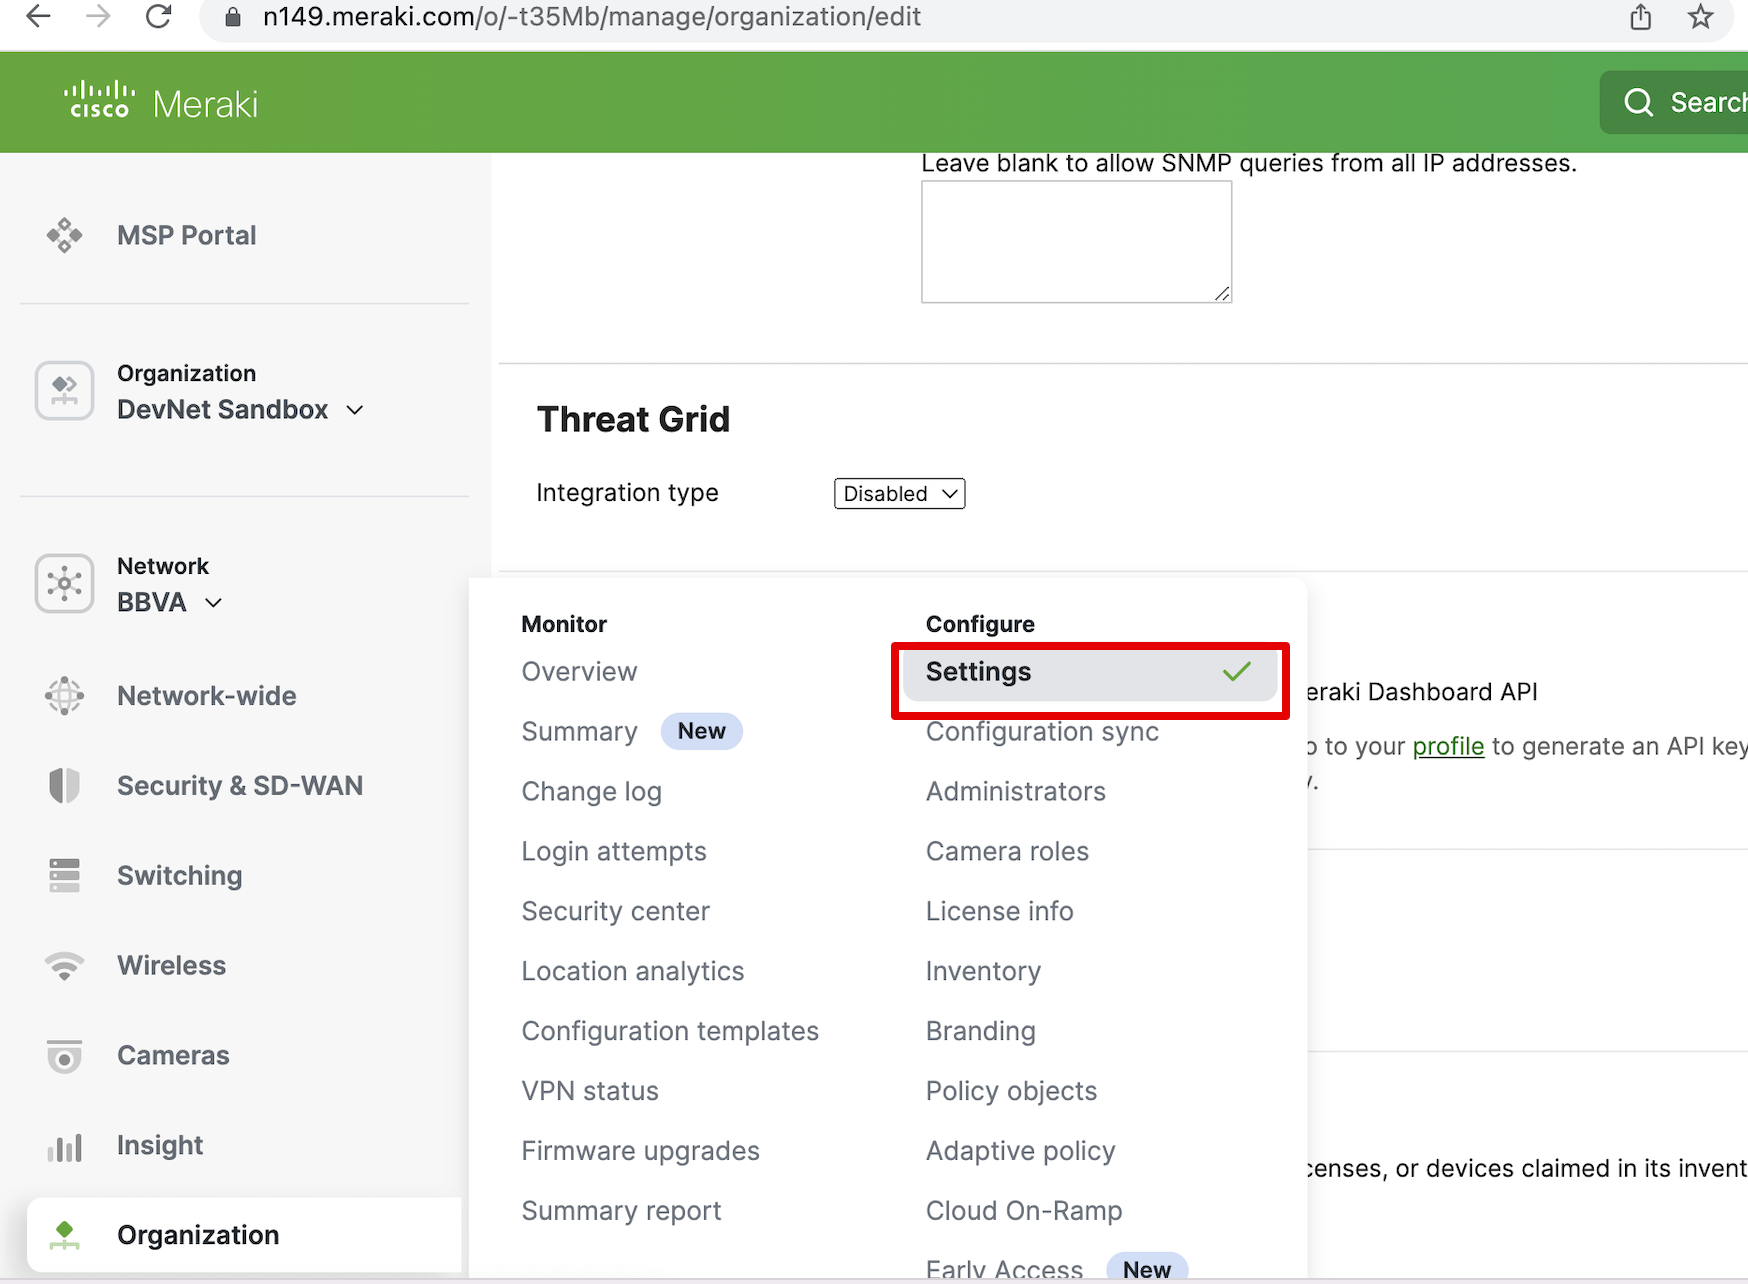Click the Insight bar chart icon
The width and height of the screenshot is (1748, 1284).
point(64,1146)
